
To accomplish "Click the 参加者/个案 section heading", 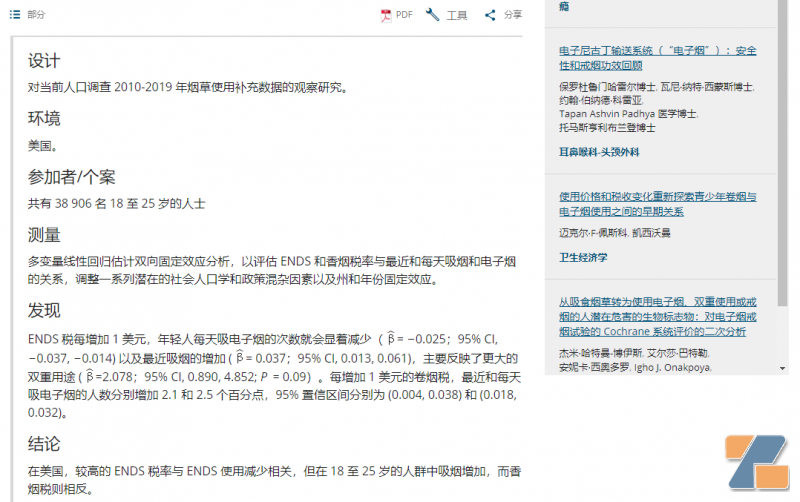I will click(71, 177).
